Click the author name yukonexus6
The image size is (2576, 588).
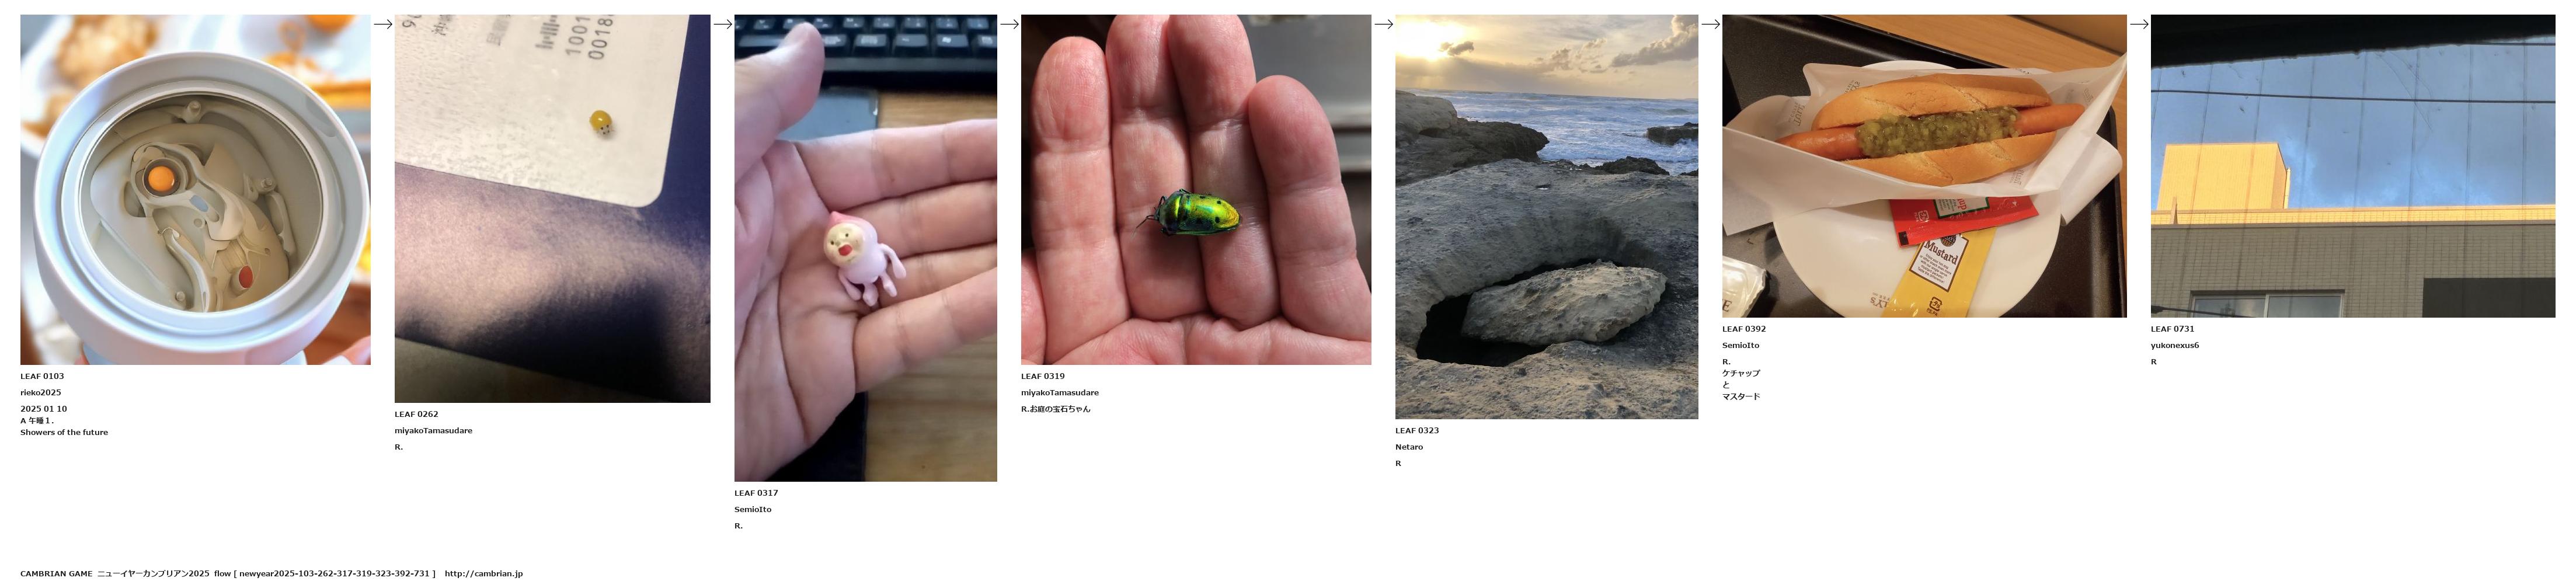tap(2175, 345)
